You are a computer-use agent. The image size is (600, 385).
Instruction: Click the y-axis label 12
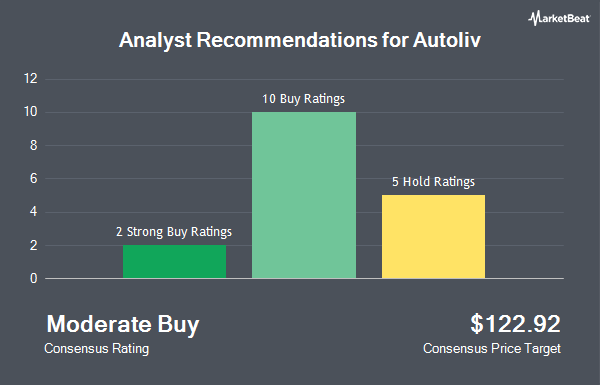31,79
